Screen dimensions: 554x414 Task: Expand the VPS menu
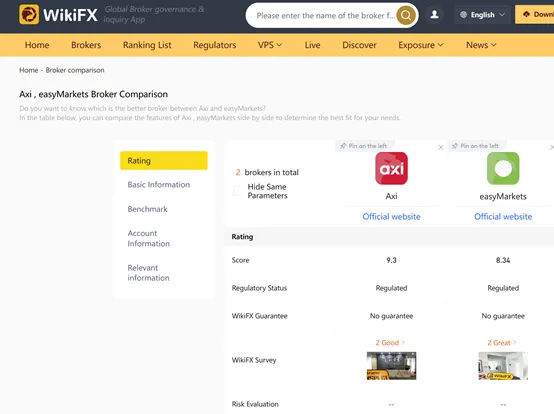(x=270, y=45)
